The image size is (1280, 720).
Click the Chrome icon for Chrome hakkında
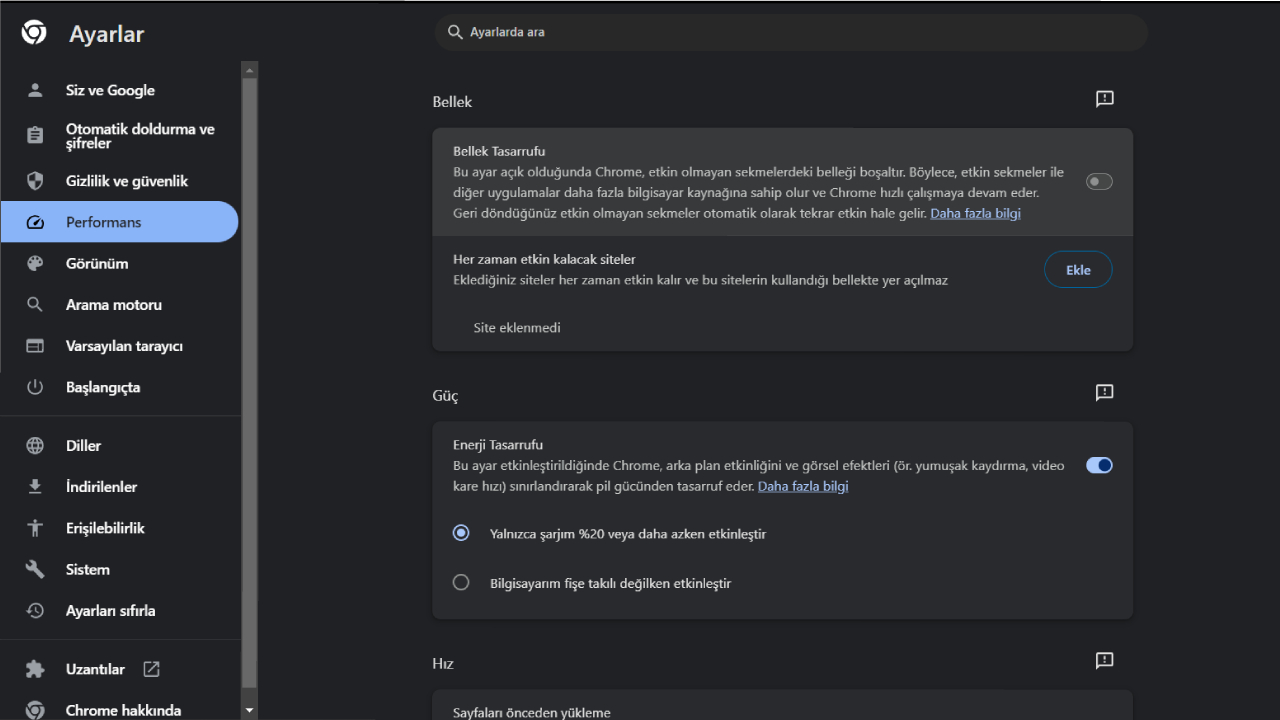pos(35,710)
